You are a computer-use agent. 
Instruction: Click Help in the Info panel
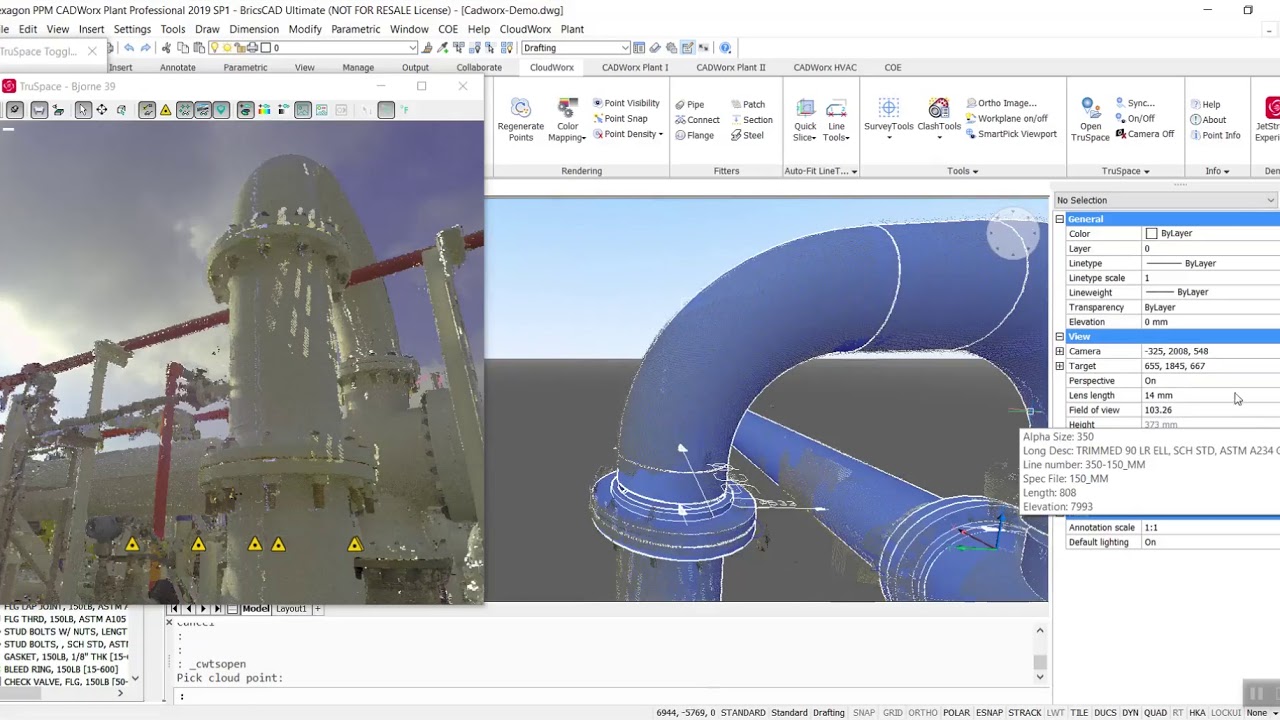(1205, 104)
